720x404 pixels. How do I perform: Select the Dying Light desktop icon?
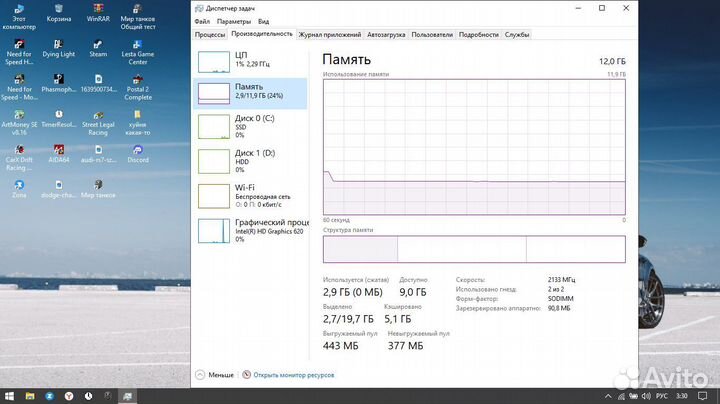tap(58, 49)
